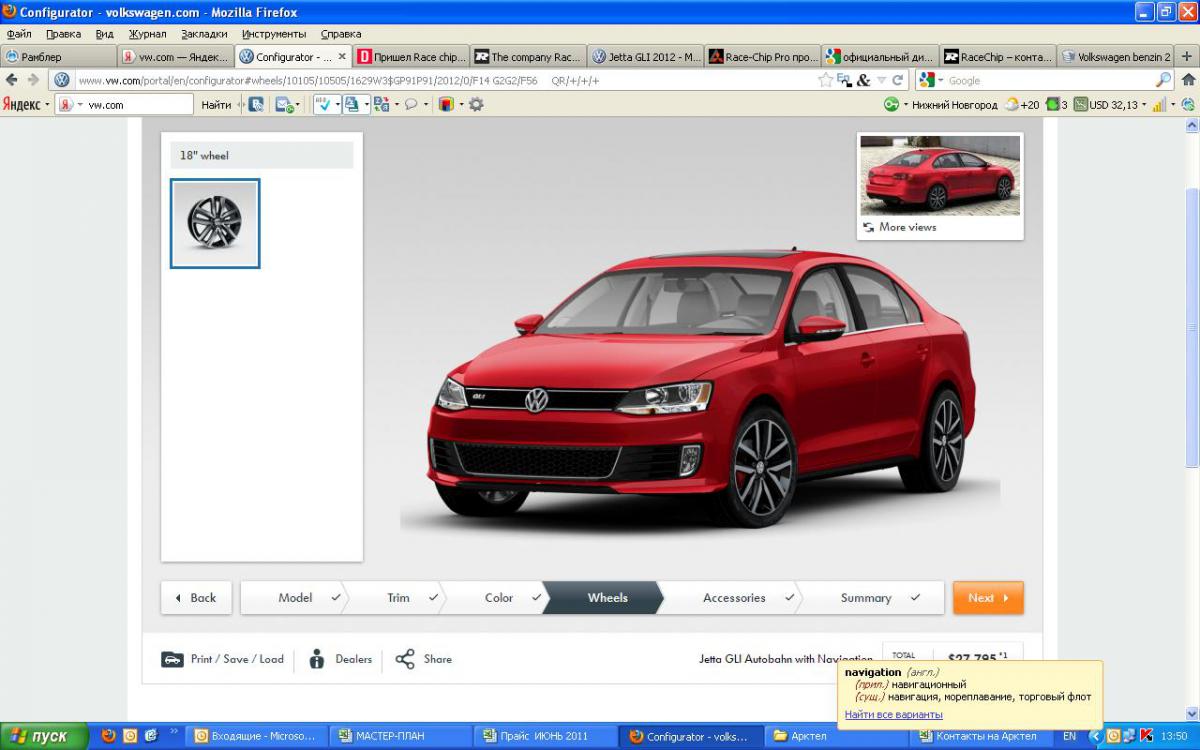Open the address bar history dropdown arrow
Screen dimensions: 1200x750
[x=880, y=80]
